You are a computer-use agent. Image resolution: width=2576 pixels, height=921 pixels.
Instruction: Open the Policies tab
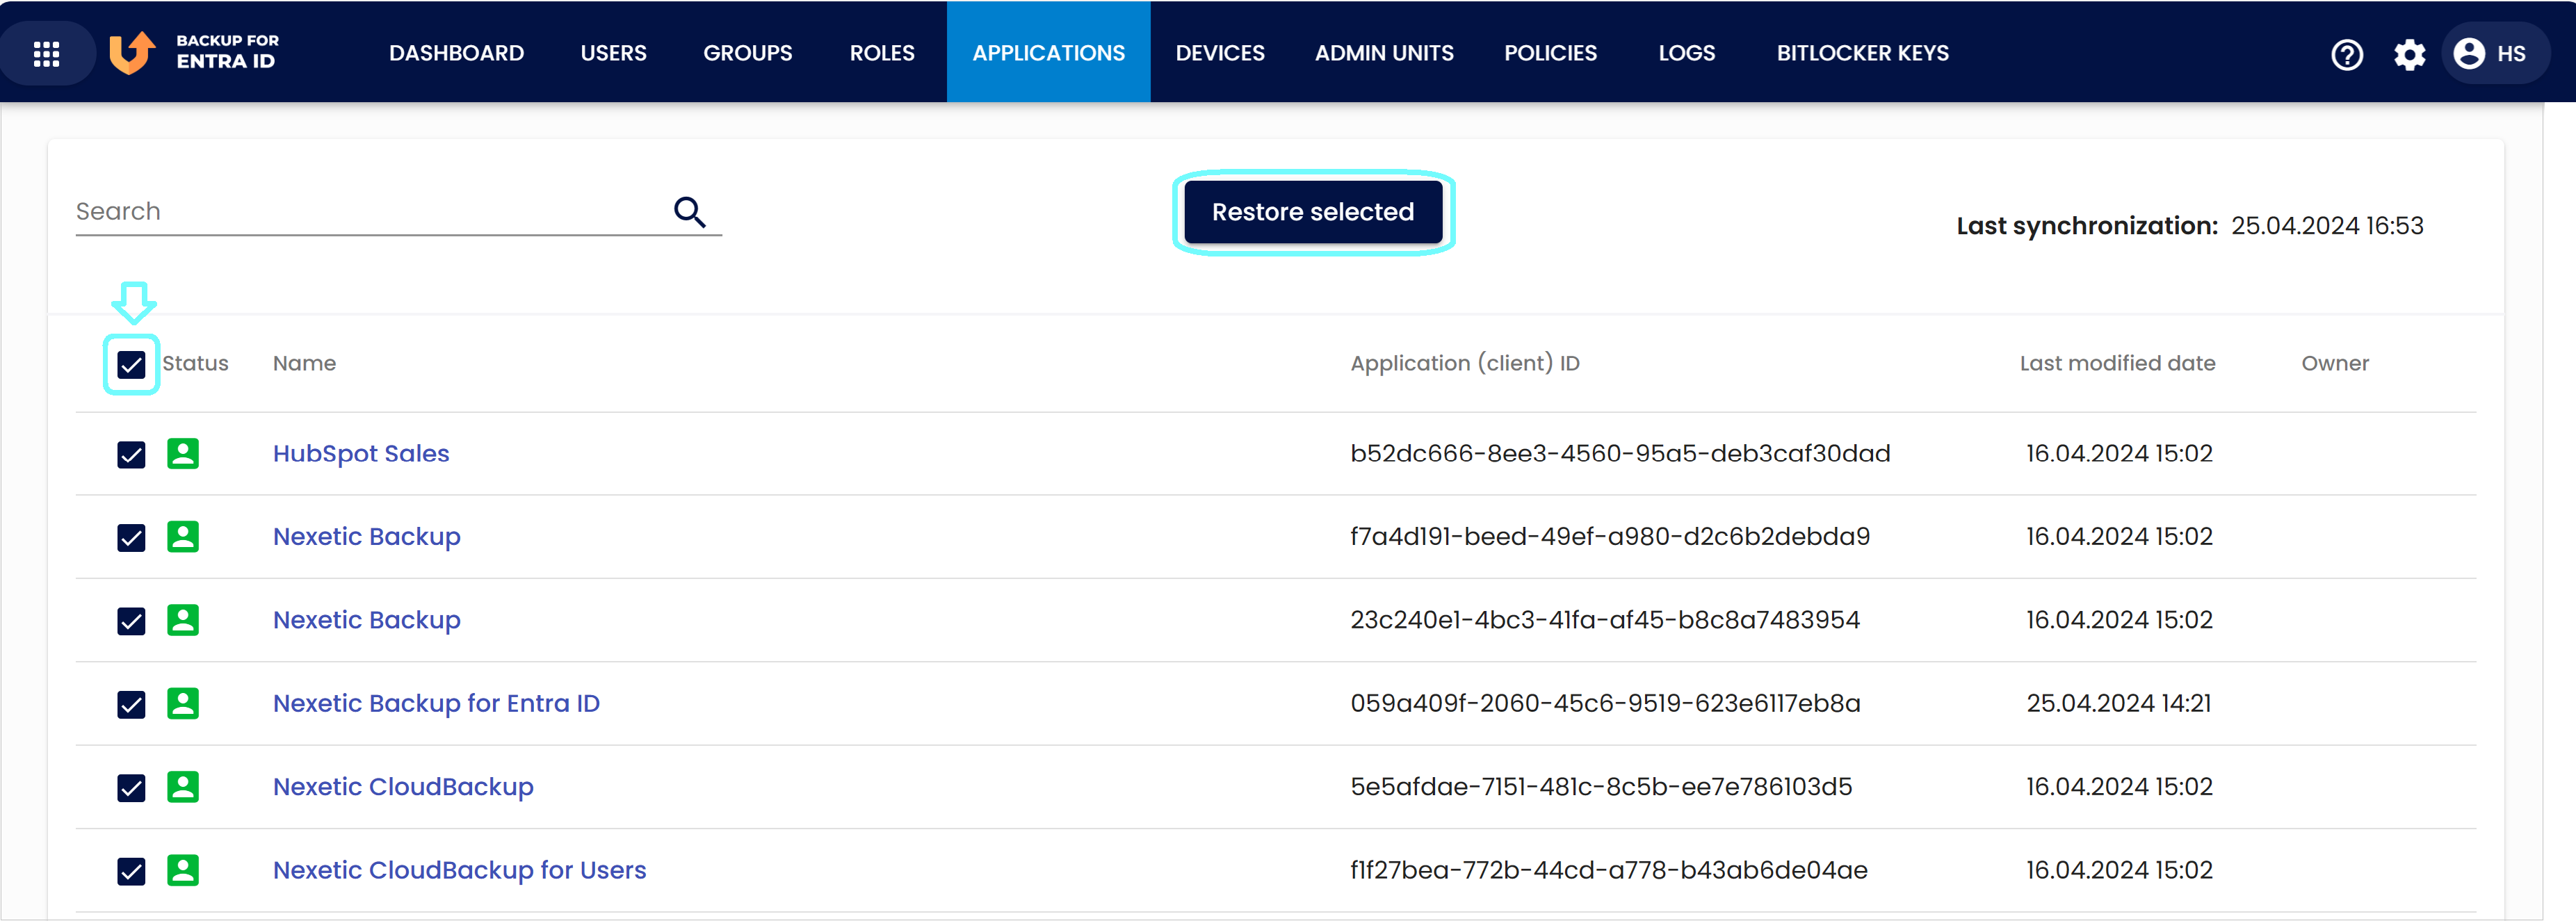(1550, 53)
